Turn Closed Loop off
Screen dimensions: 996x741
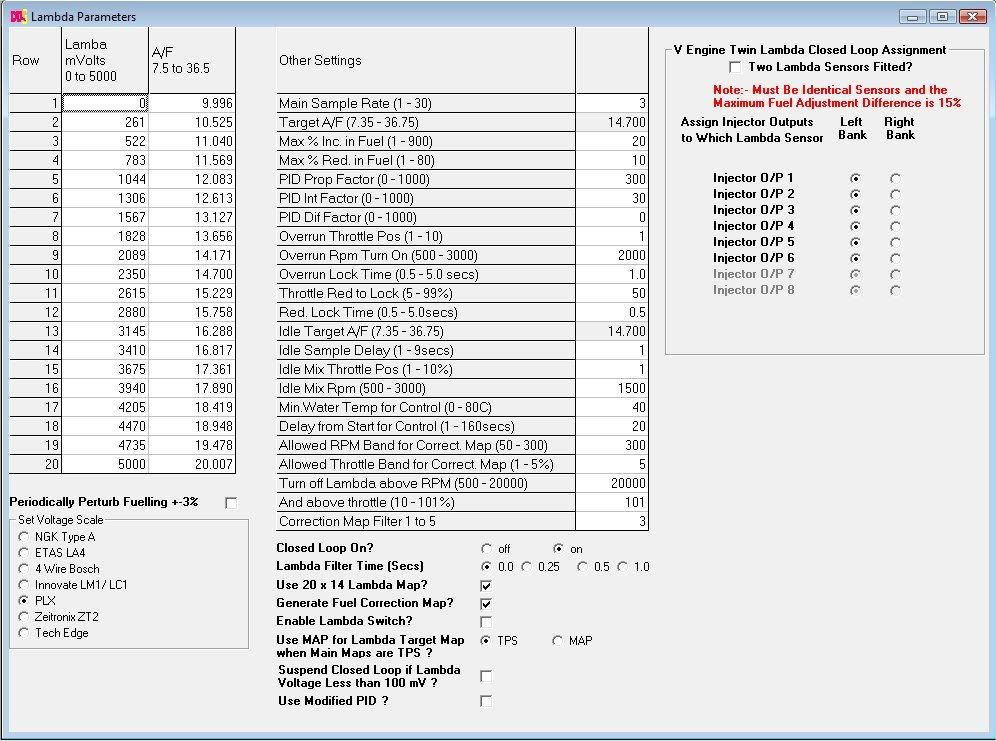(x=487, y=549)
